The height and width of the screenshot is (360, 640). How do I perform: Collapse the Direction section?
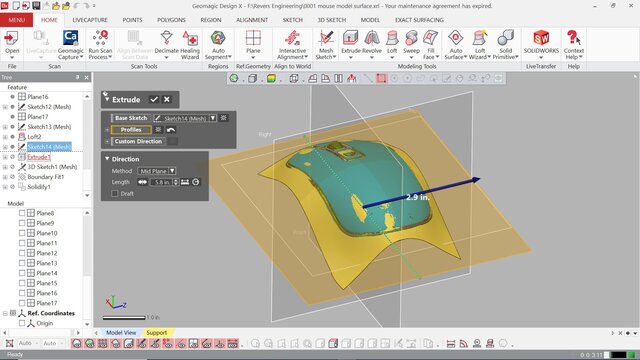point(107,159)
